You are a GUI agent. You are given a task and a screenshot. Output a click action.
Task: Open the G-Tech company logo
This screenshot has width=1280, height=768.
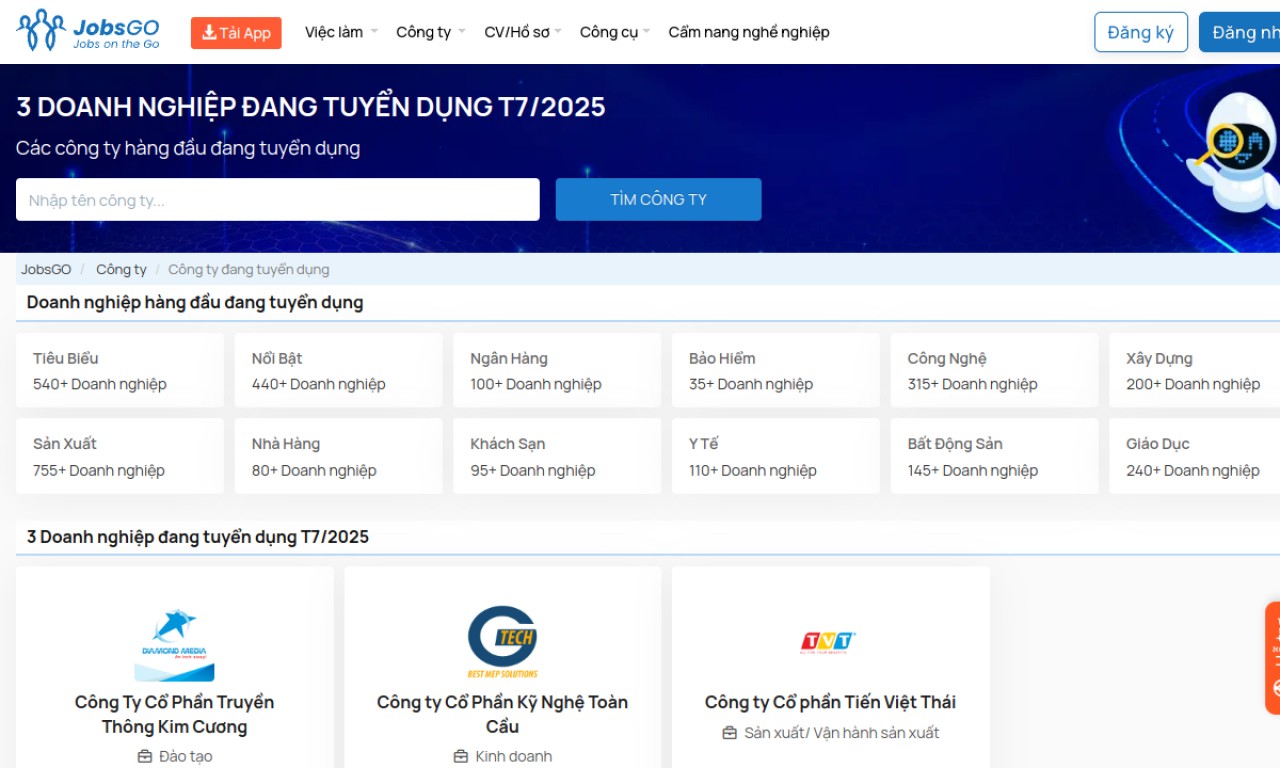tap(502, 642)
